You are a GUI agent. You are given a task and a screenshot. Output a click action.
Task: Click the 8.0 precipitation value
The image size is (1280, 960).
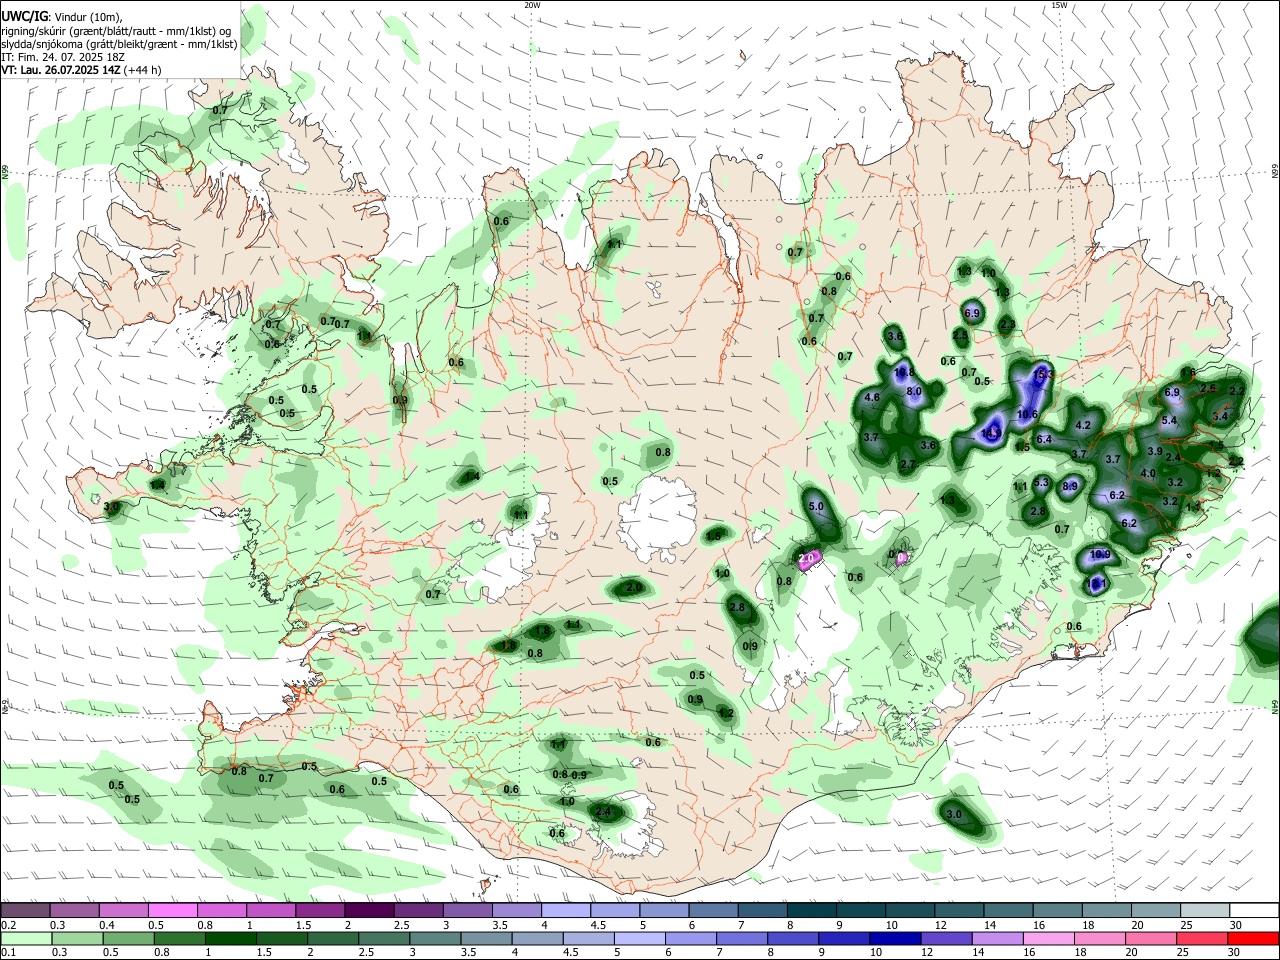tap(913, 392)
